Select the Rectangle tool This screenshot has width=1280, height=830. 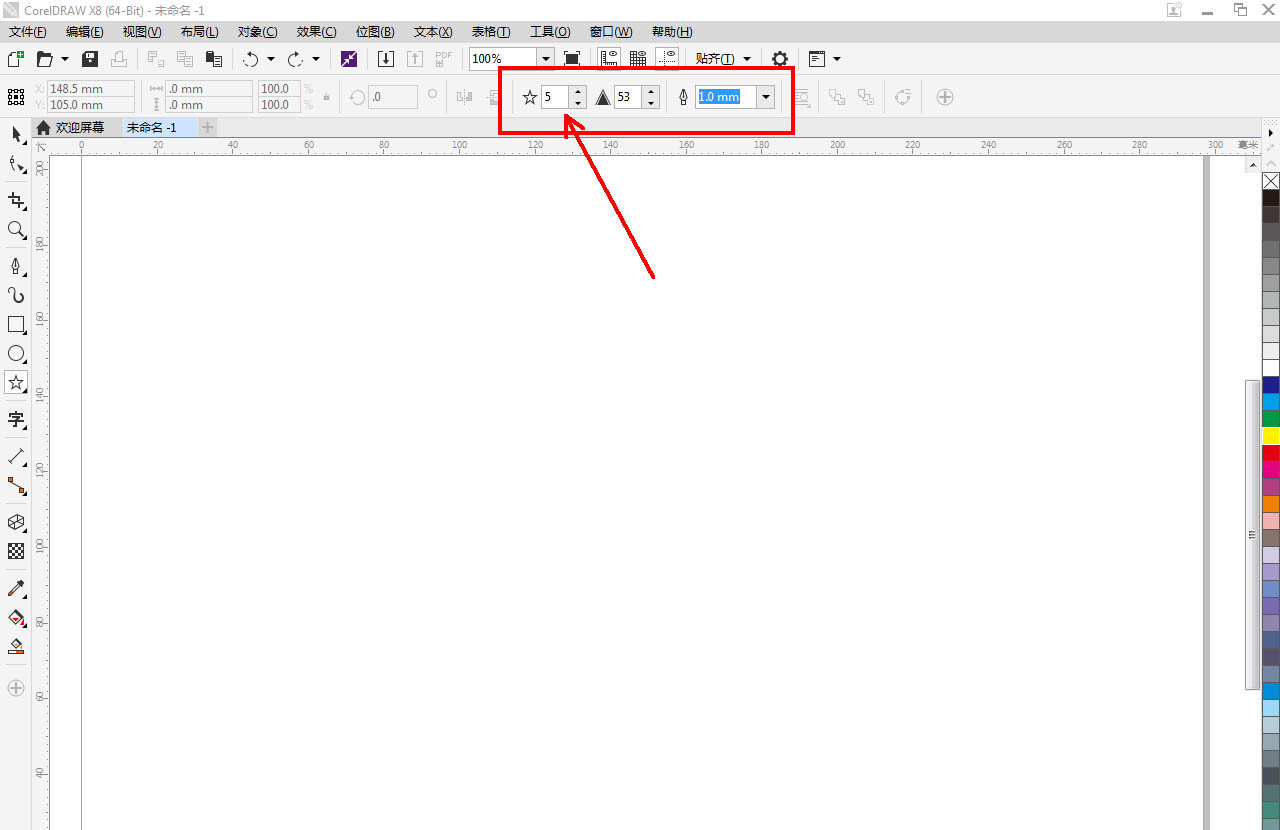pos(16,324)
